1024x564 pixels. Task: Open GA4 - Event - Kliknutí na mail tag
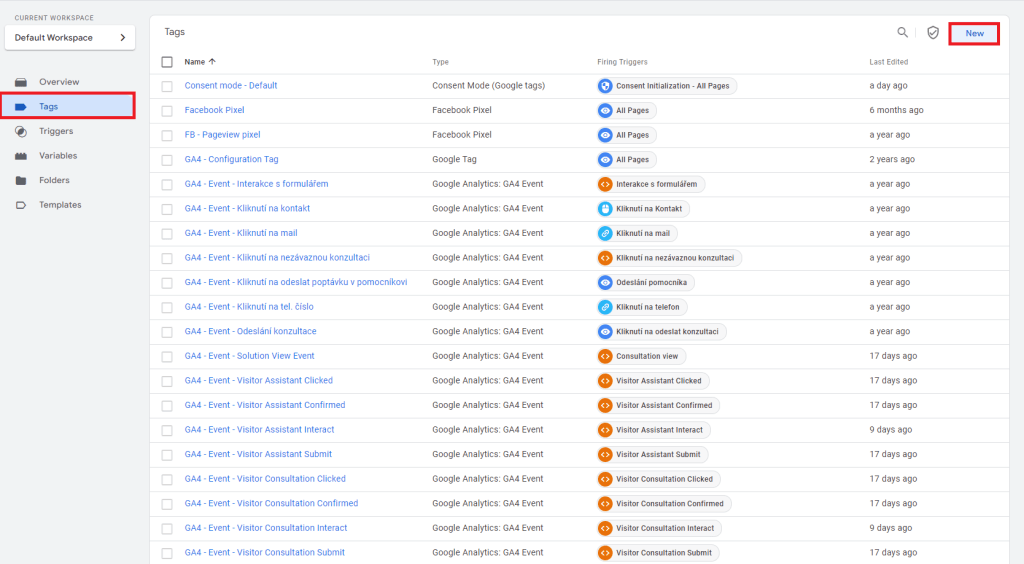tap(241, 233)
